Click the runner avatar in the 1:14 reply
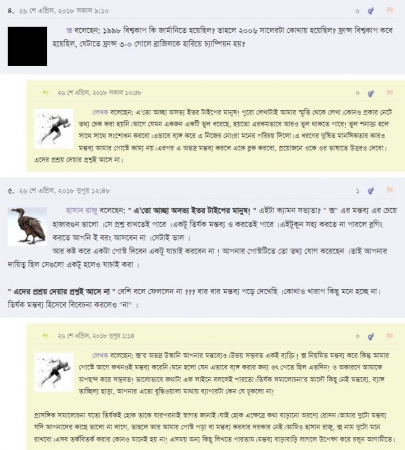Screen dimensions: 405x450 pos(54,372)
